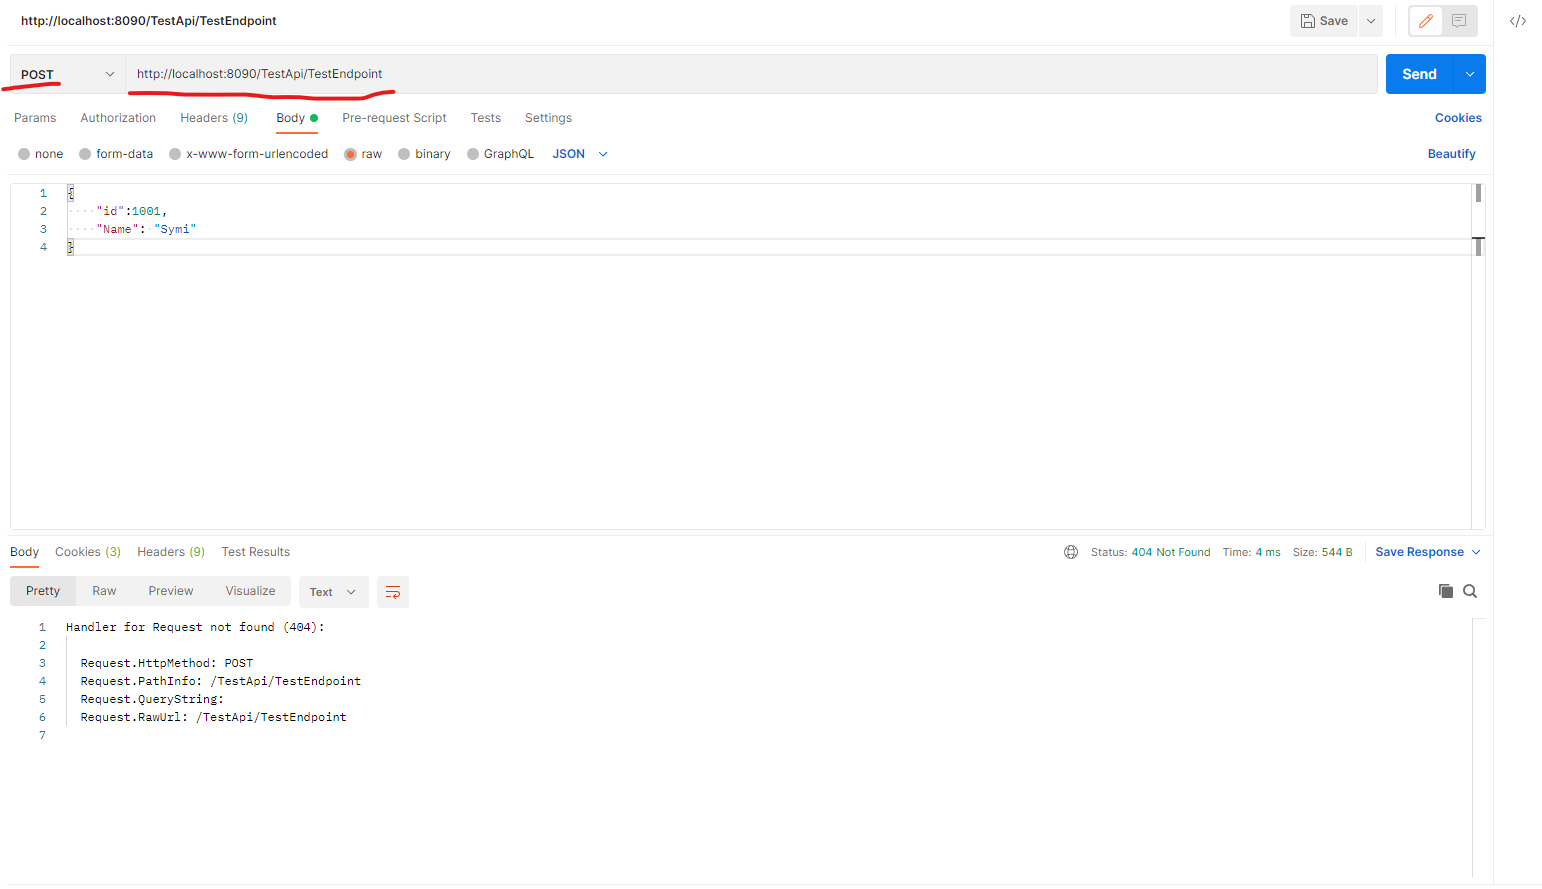The width and height of the screenshot is (1542, 889).
Task: Copy response using the copy icon
Action: [x=1445, y=591]
